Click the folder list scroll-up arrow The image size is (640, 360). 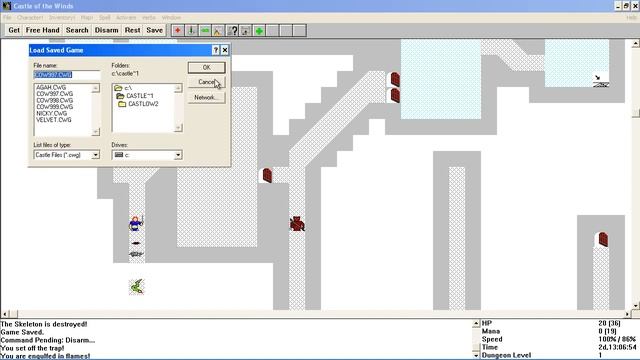[x=178, y=88]
